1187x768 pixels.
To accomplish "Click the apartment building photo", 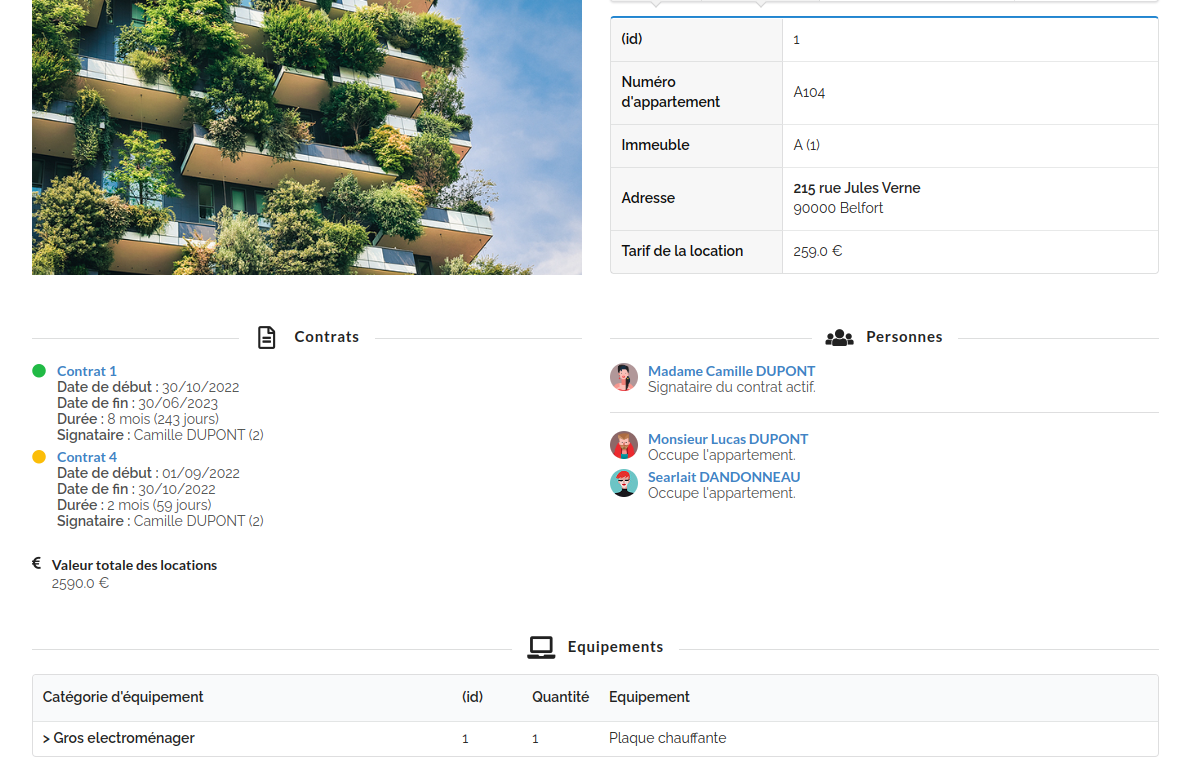I will 306,137.
